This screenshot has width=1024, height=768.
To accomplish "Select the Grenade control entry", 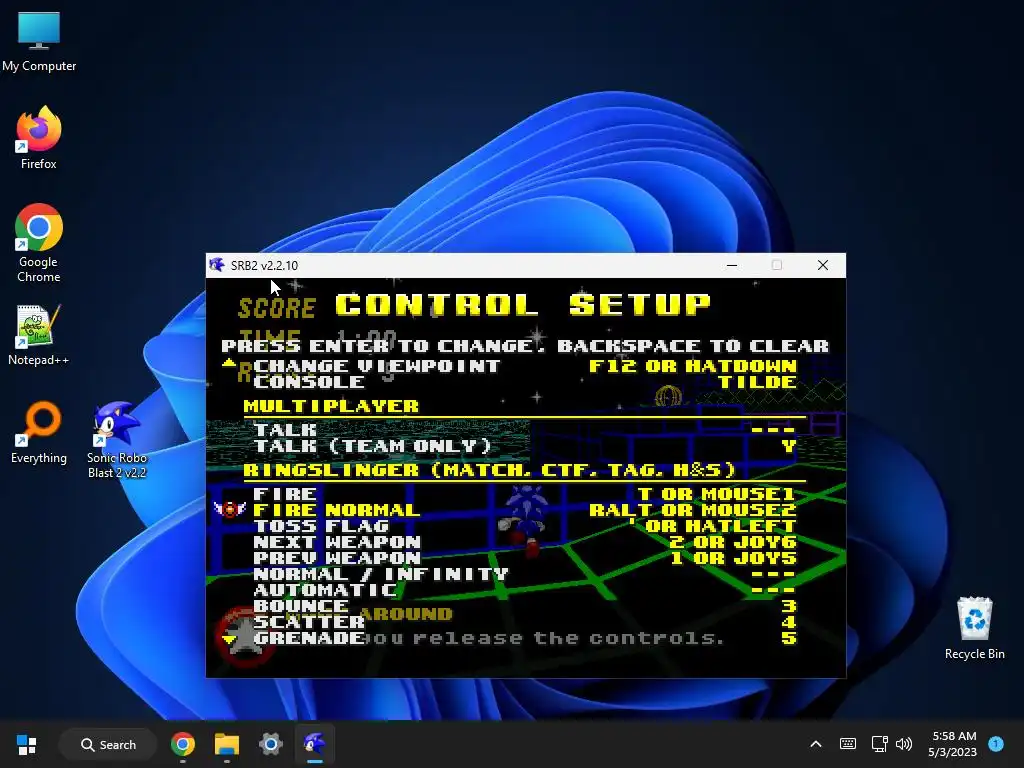I will click(308, 638).
